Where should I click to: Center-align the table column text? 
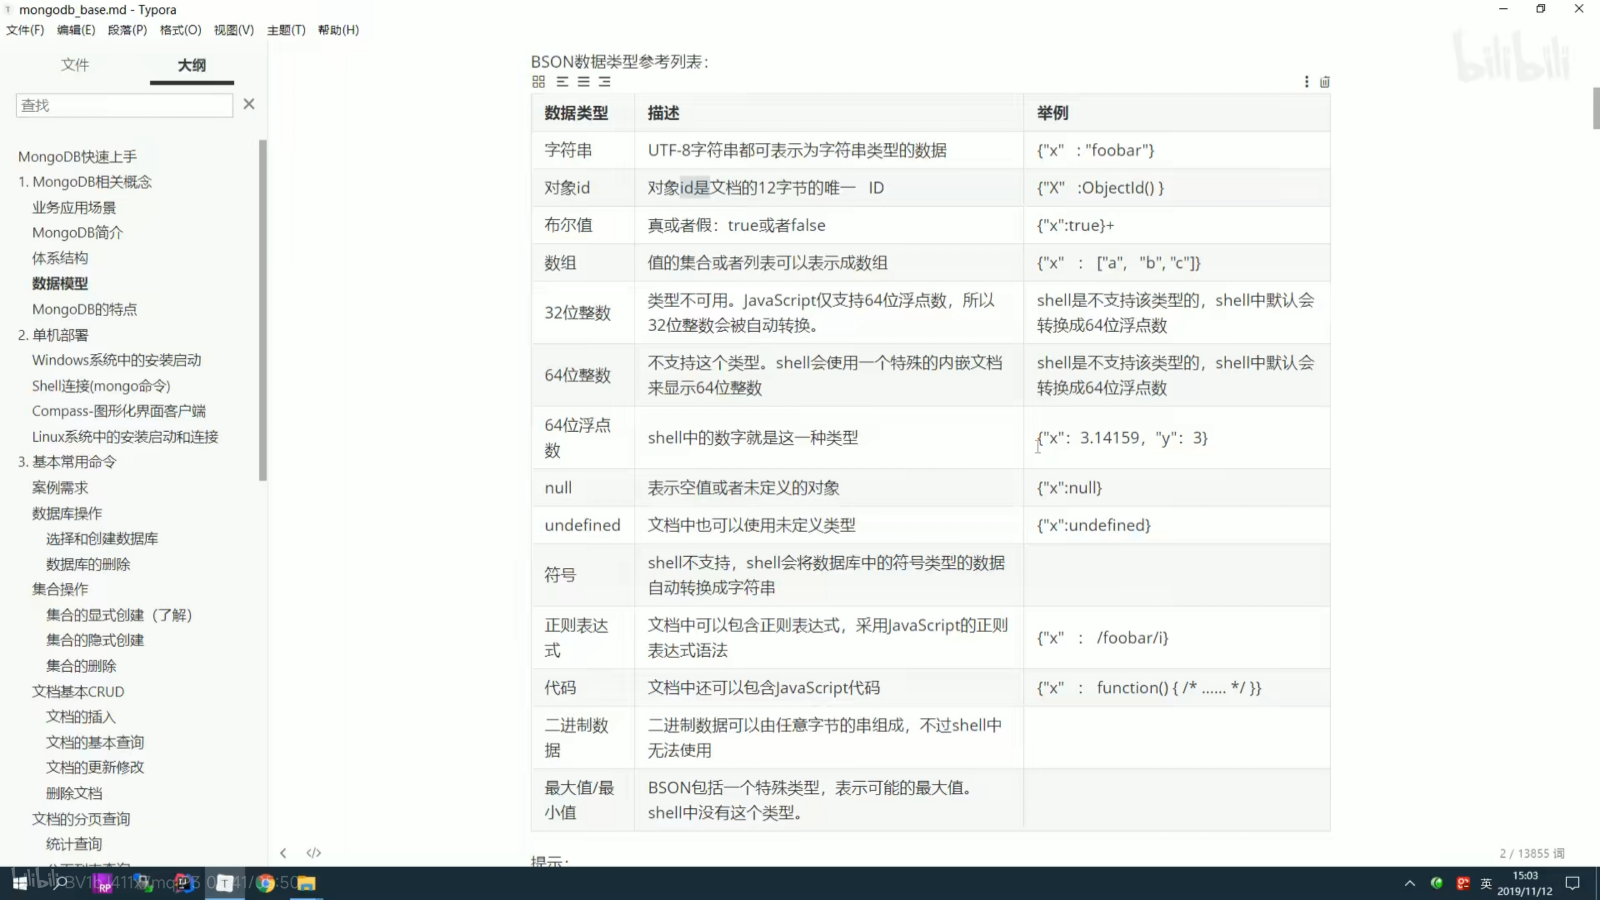tap(582, 82)
